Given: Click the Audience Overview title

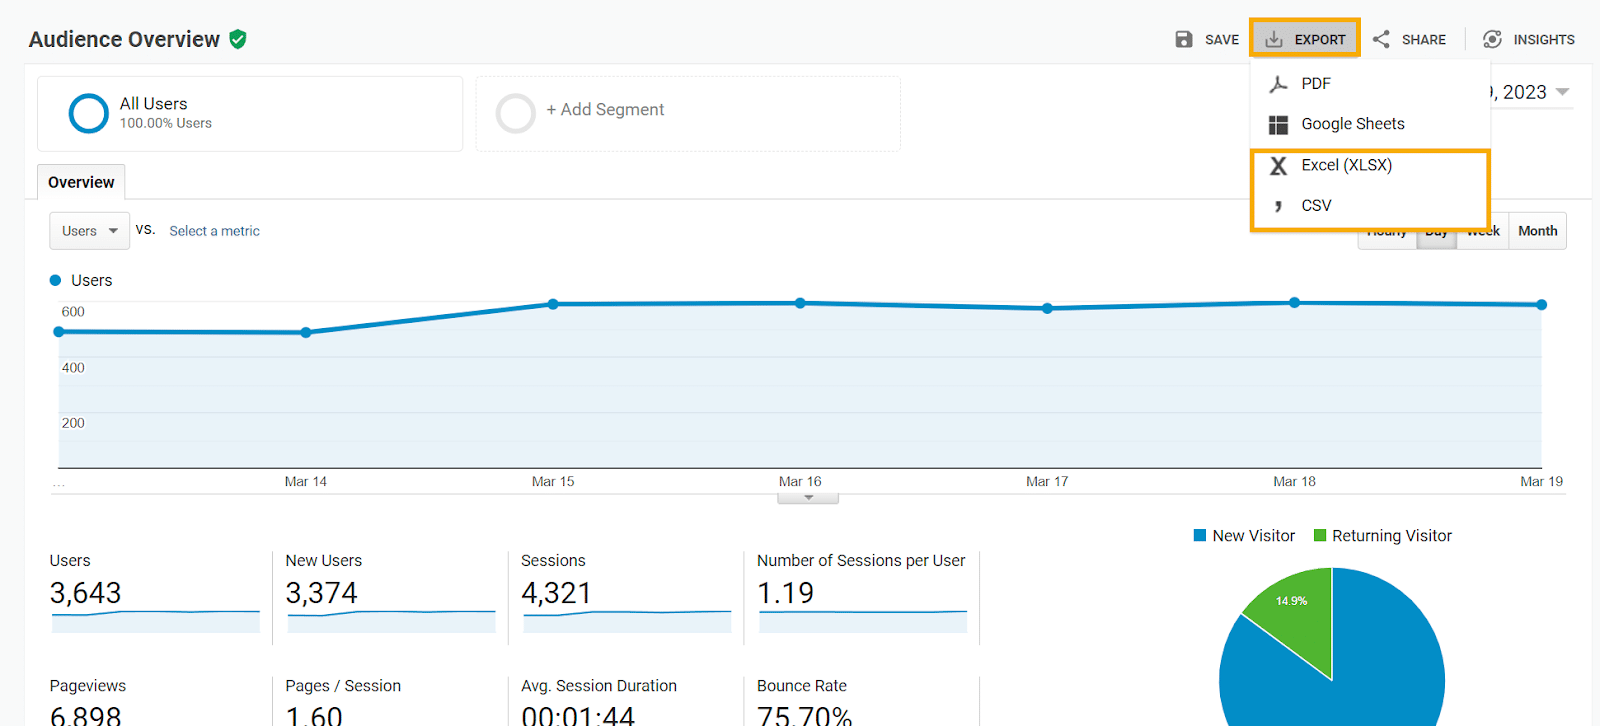Looking at the screenshot, I should pos(124,39).
